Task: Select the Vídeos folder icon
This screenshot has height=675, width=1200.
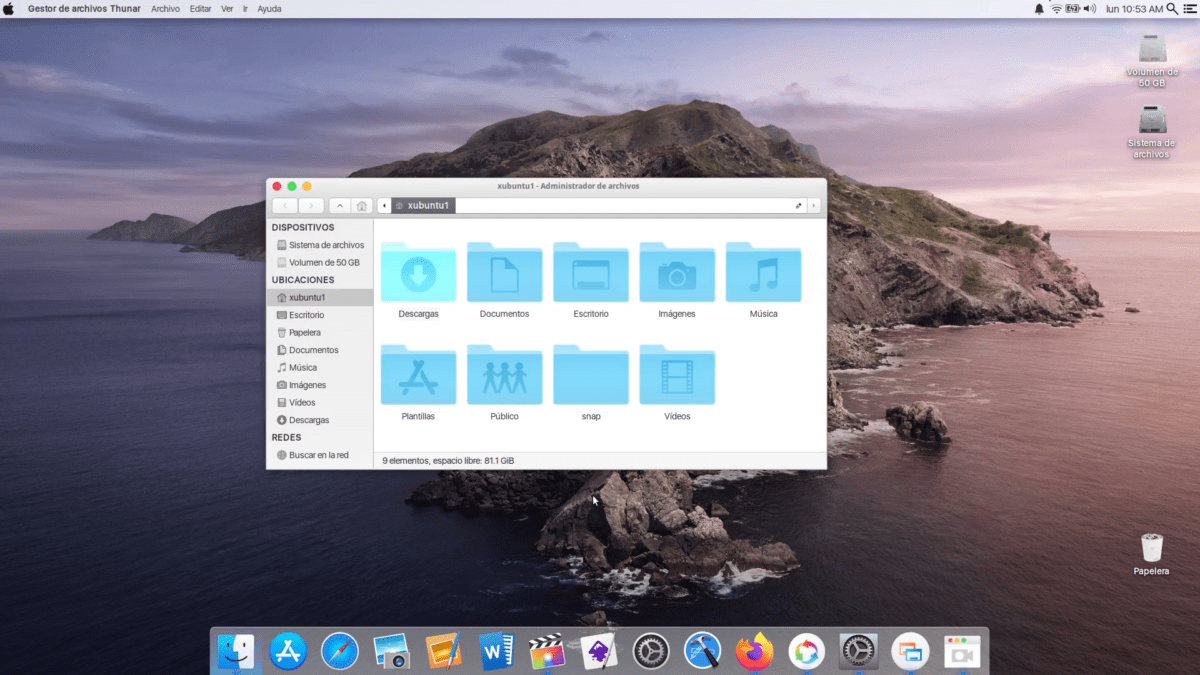Action: tap(677, 375)
